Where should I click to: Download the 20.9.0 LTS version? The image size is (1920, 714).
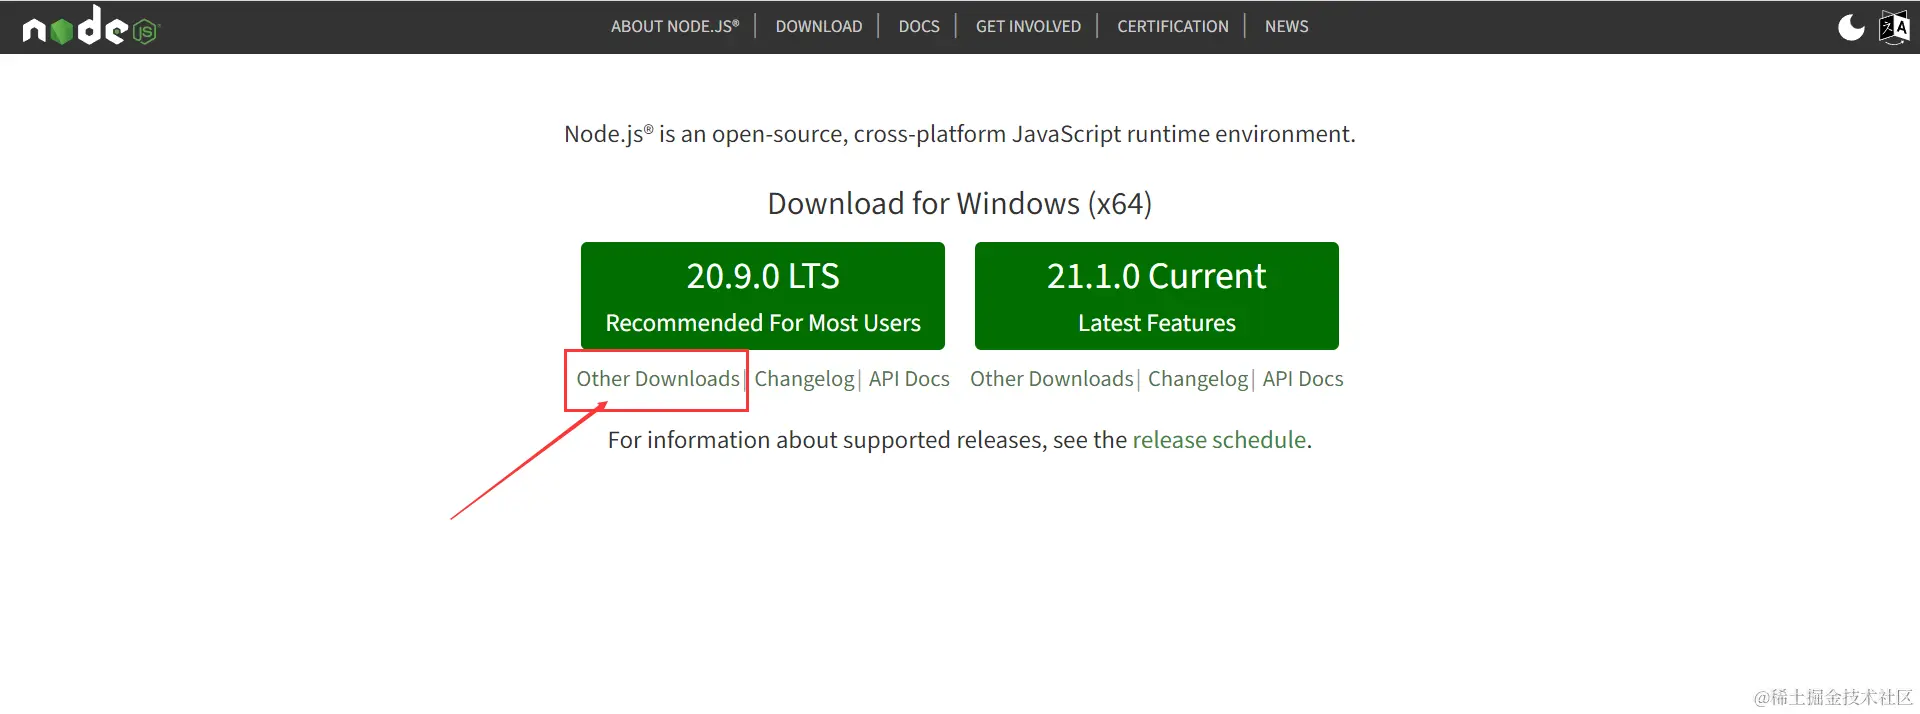[762, 296]
